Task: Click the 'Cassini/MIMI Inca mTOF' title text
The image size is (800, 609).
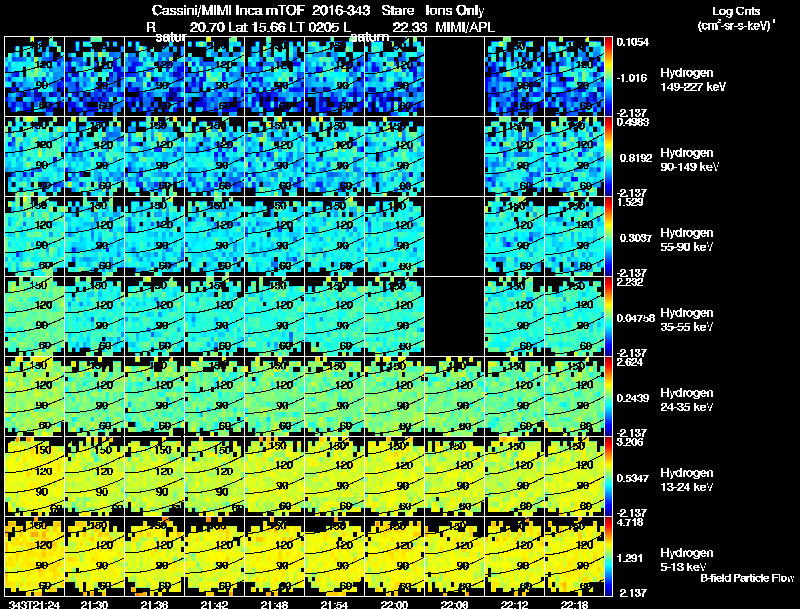Action: click(228, 11)
